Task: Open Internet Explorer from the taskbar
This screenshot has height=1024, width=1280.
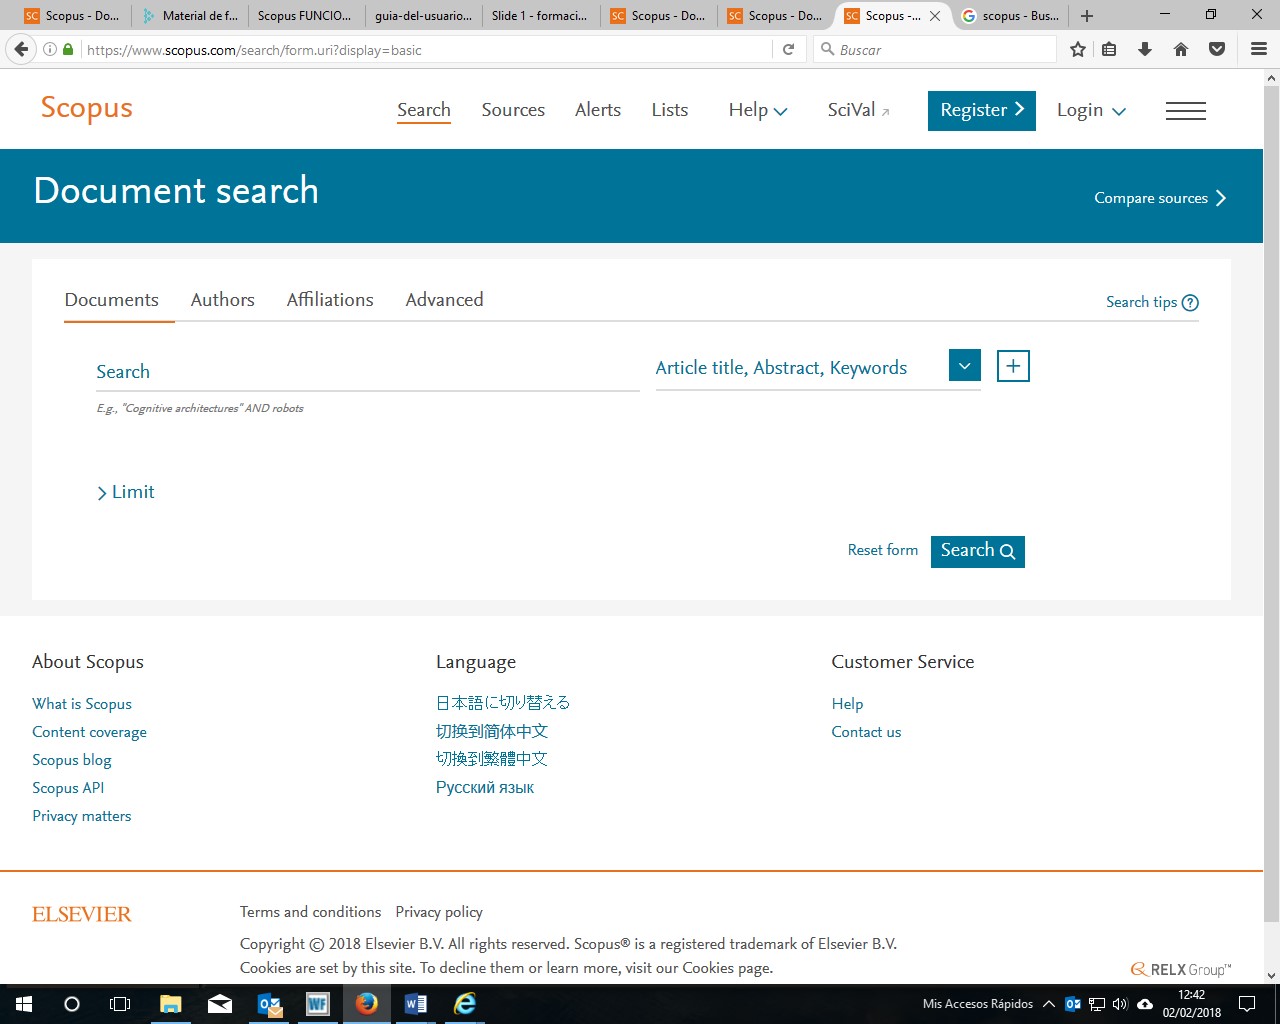Action: pyautogui.click(x=465, y=1004)
